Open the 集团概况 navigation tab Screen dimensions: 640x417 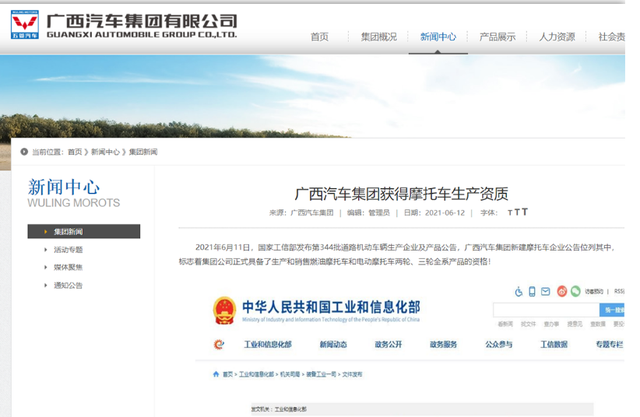(379, 37)
